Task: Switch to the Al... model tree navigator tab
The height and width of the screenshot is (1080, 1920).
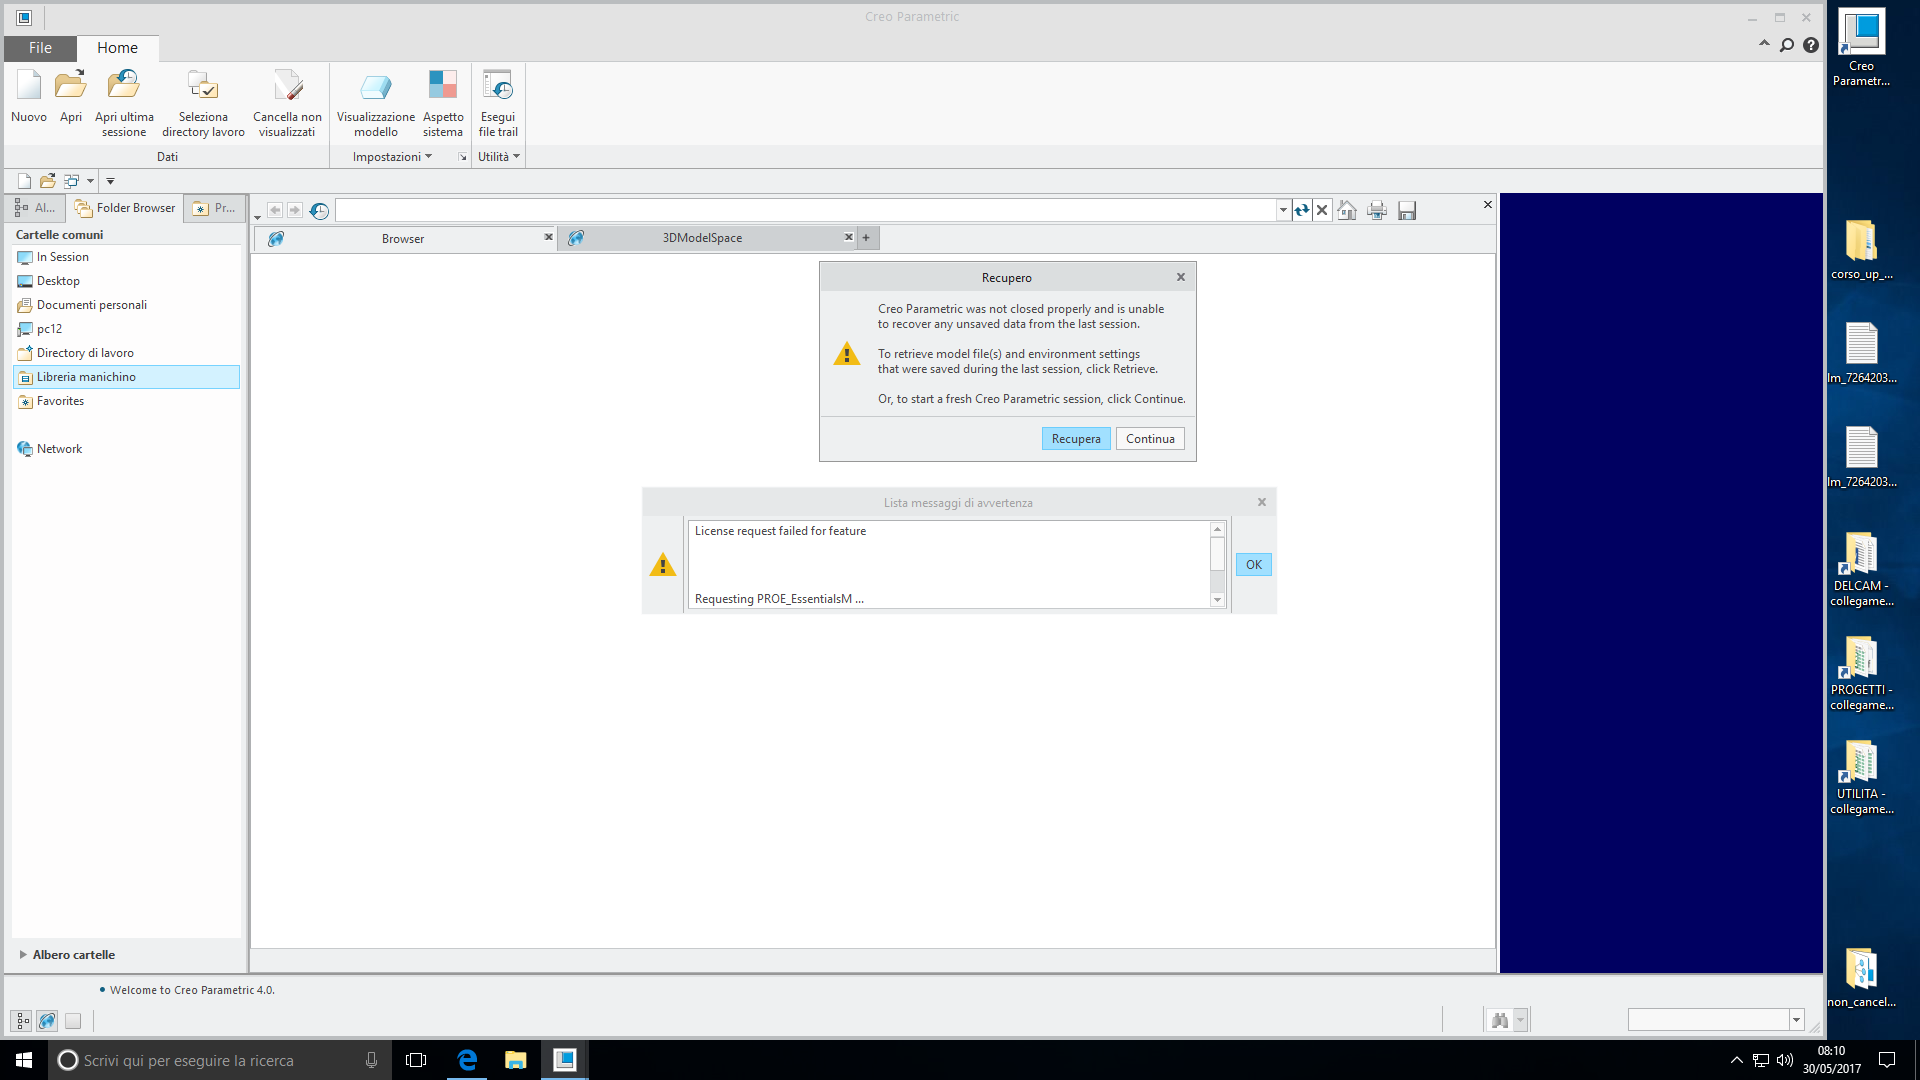Action: point(34,208)
